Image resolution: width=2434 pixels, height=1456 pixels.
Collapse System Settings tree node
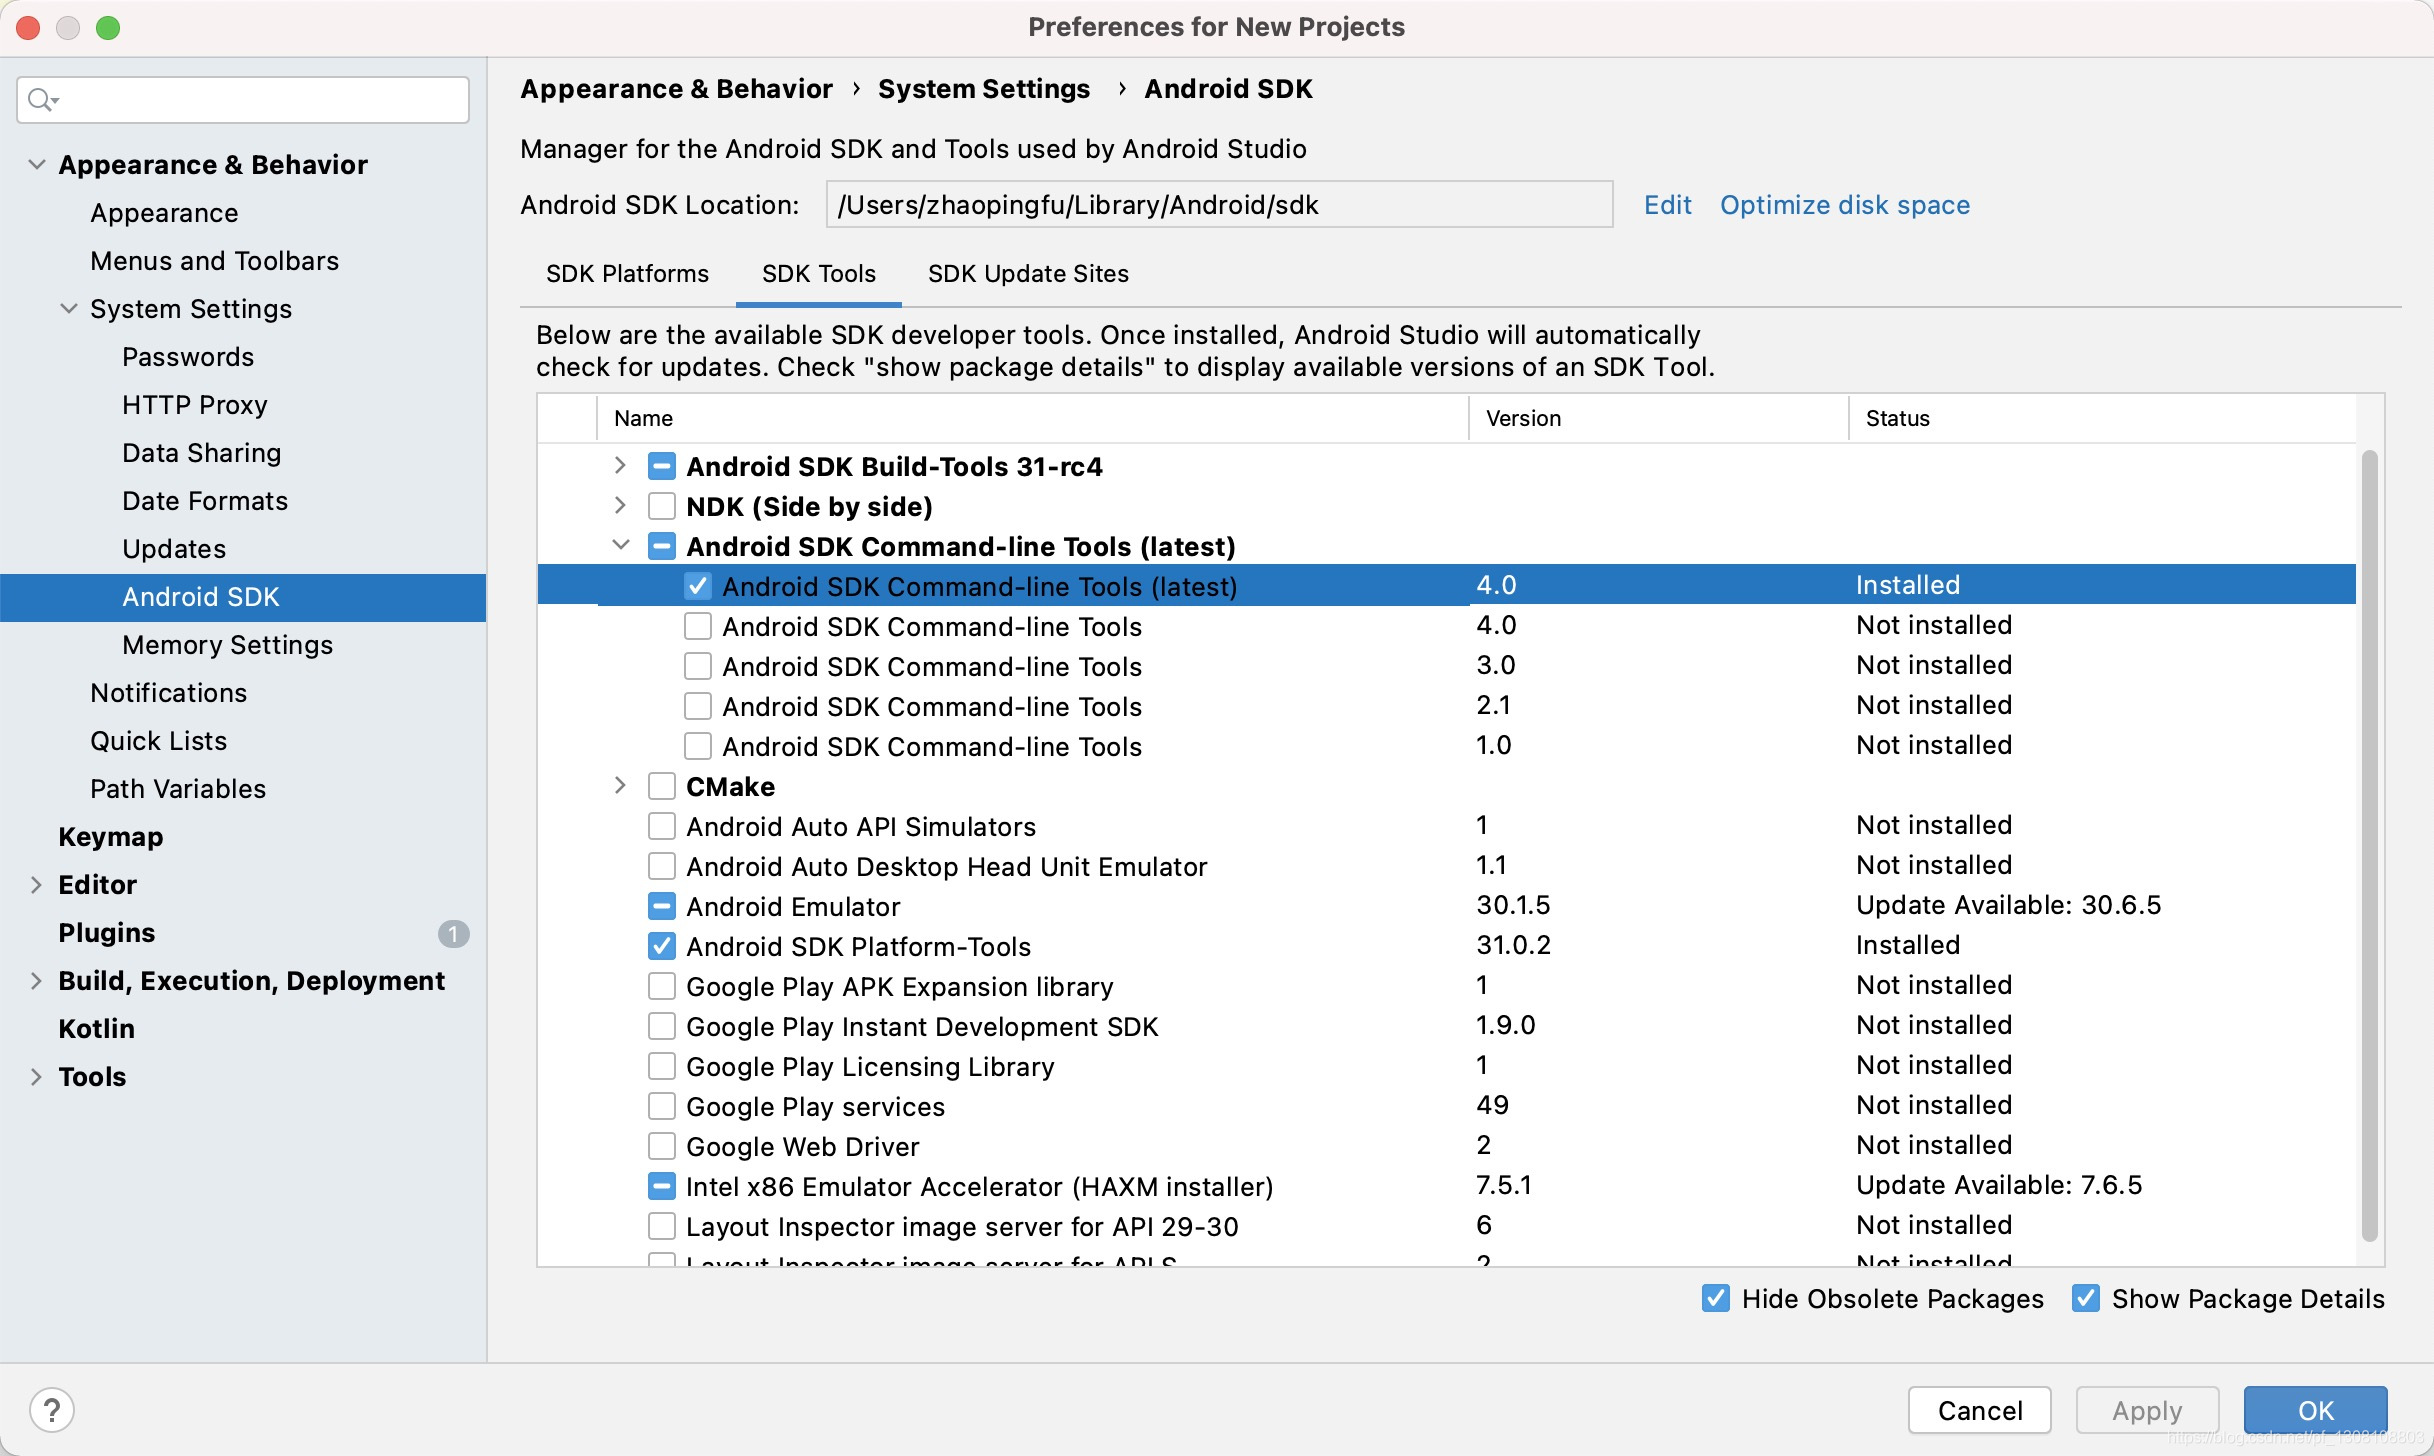click(x=69, y=308)
